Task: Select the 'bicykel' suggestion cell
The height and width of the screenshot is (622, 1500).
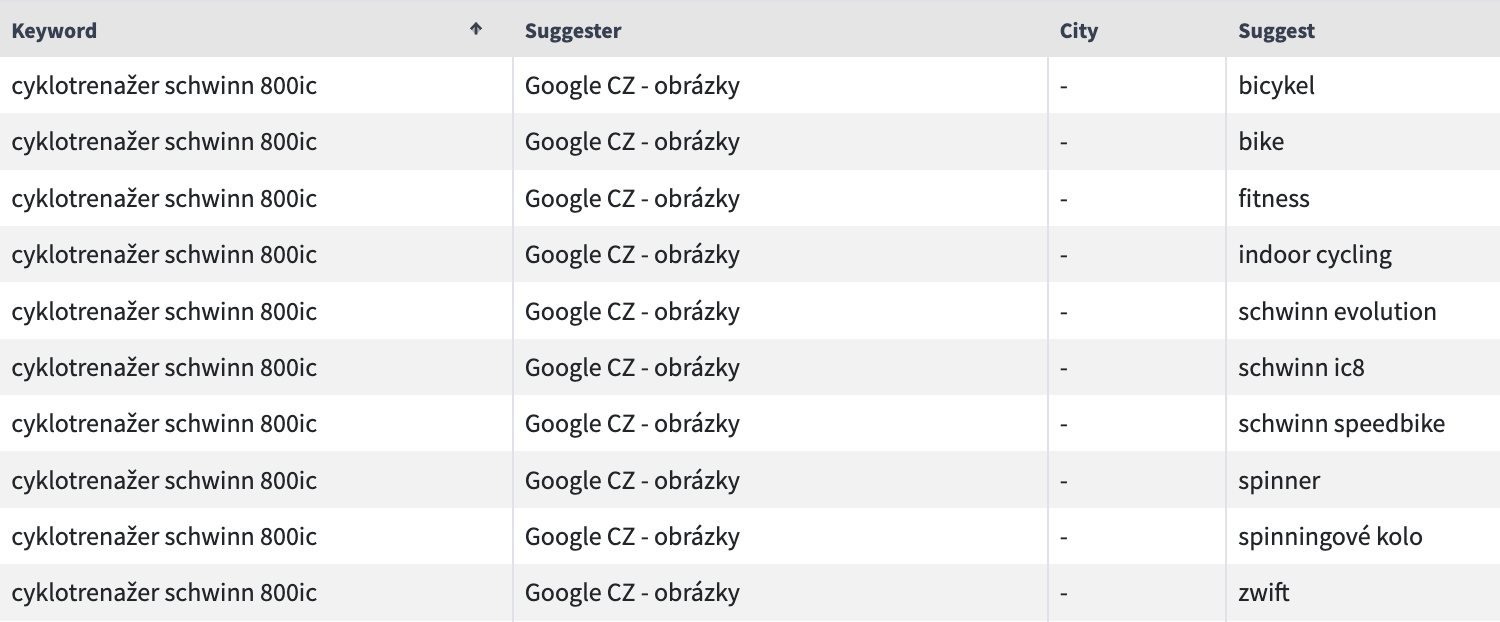Action: (x=1363, y=85)
